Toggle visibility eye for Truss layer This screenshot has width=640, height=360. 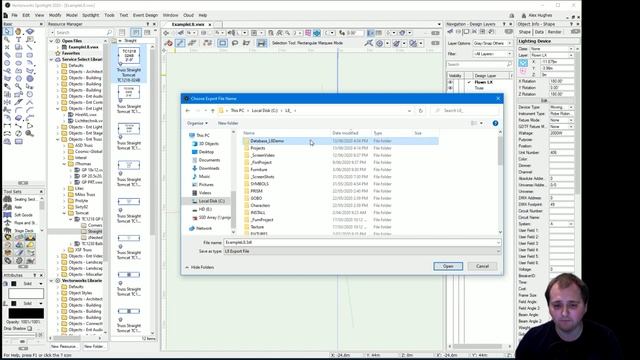tap(451, 88)
